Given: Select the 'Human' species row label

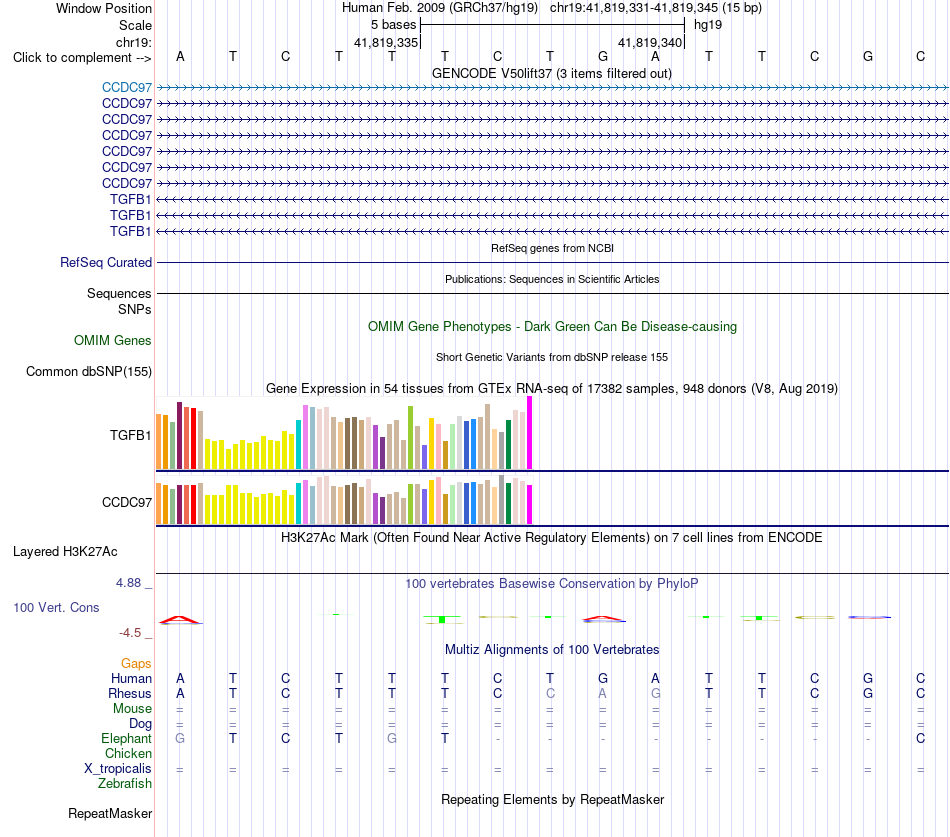Looking at the screenshot, I should 131,678.
